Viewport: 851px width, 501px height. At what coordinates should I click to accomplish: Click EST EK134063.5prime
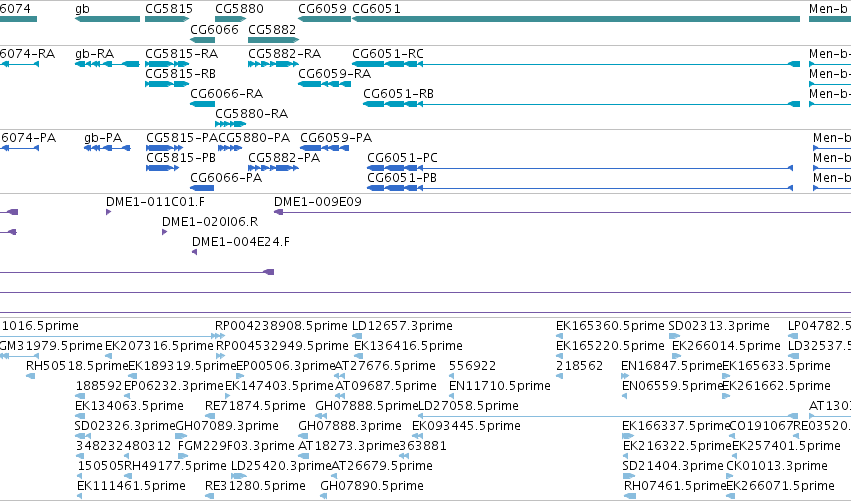129,406
